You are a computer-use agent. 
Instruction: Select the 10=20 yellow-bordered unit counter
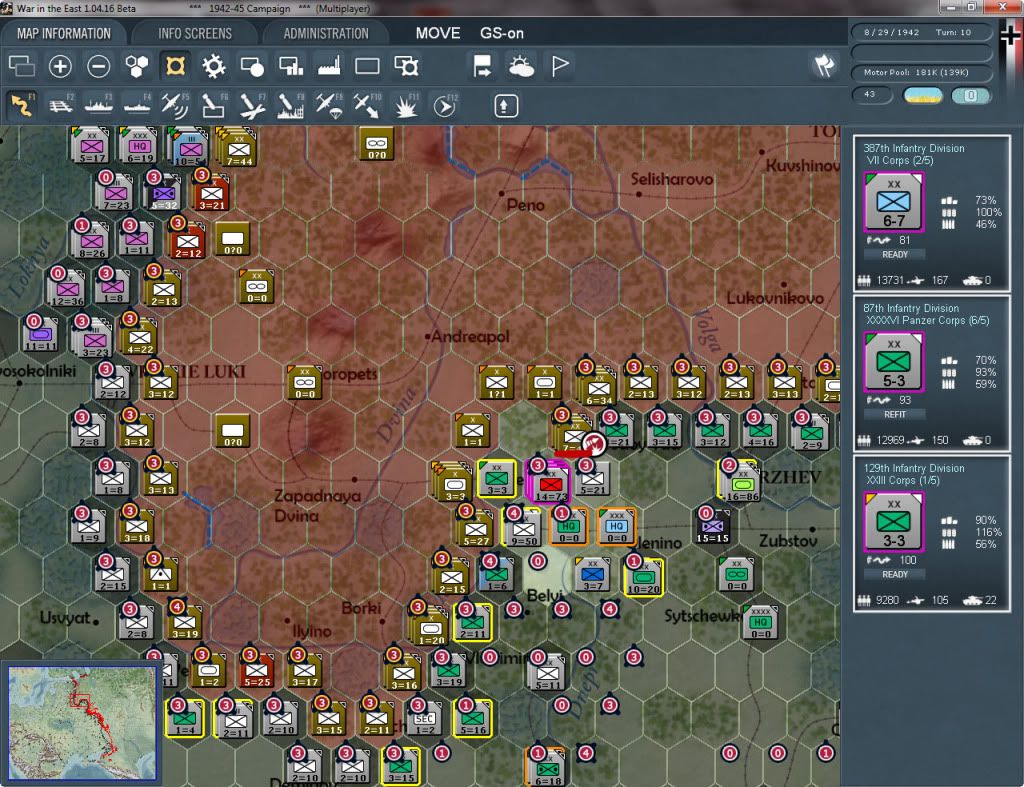[x=643, y=577]
